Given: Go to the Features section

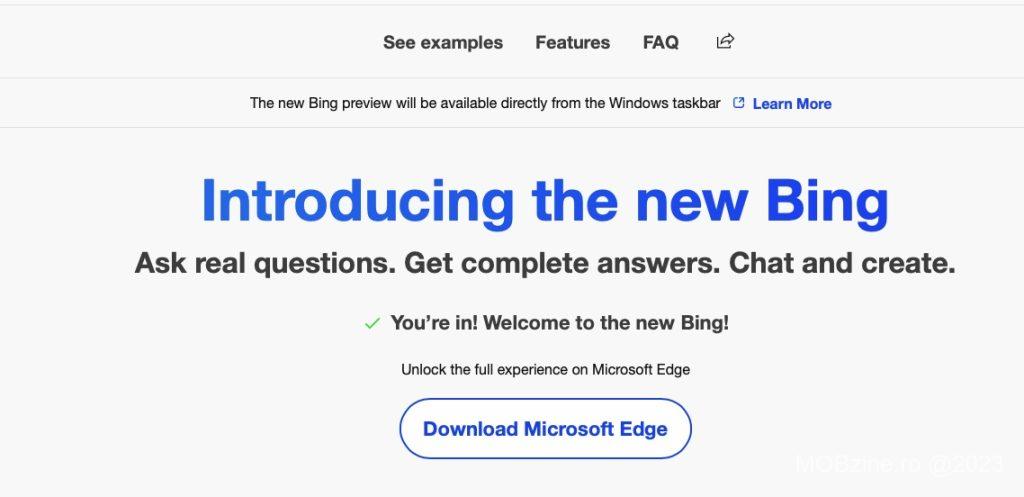Looking at the screenshot, I should pyautogui.click(x=572, y=42).
